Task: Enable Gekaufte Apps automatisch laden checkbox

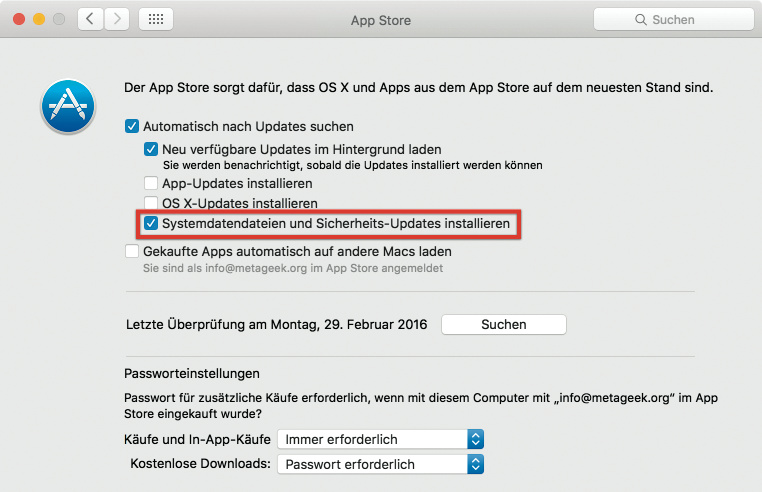Action: [x=132, y=252]
